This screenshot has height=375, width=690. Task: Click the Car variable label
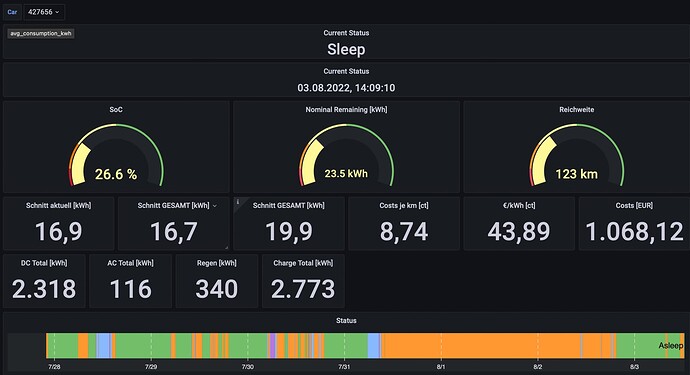coord(12,12)
